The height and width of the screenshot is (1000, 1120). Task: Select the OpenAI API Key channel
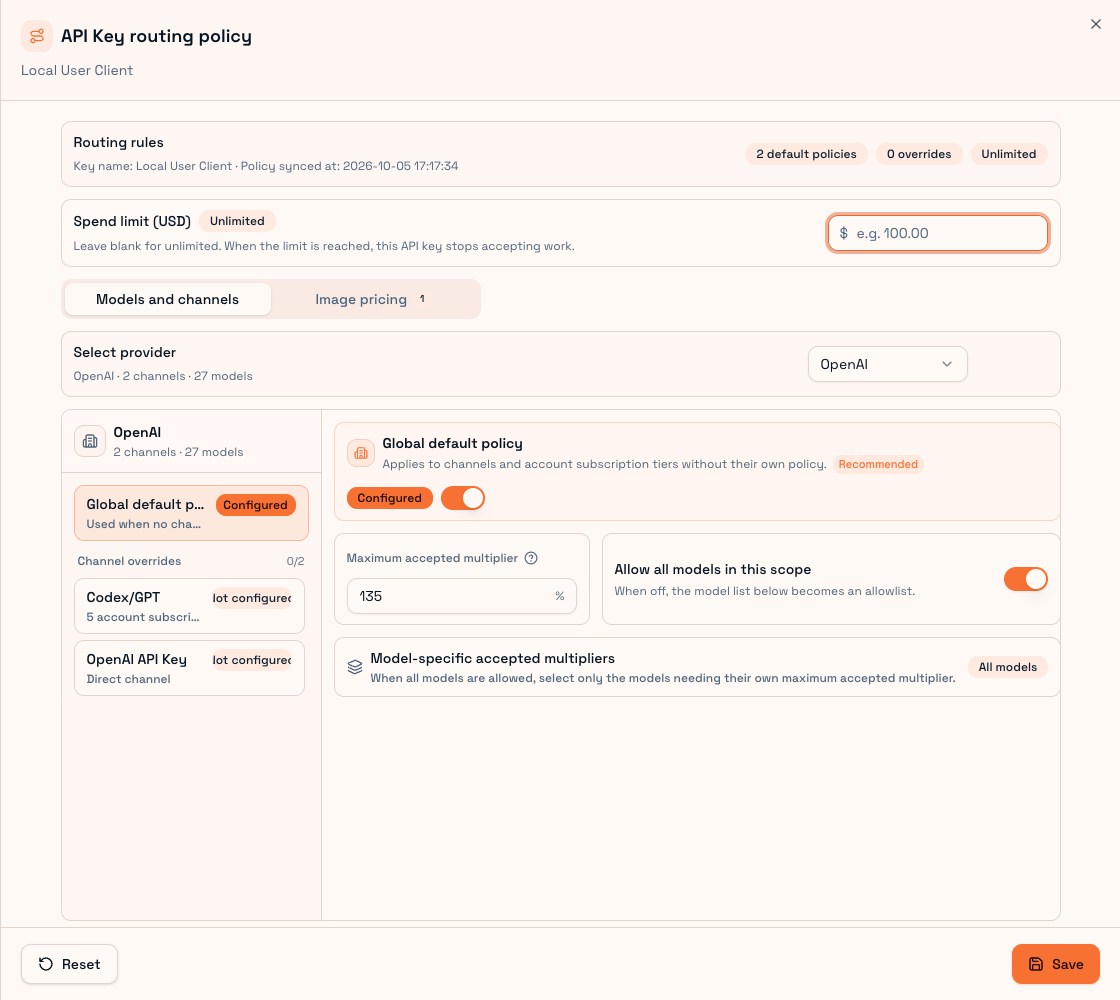[189, 668]
